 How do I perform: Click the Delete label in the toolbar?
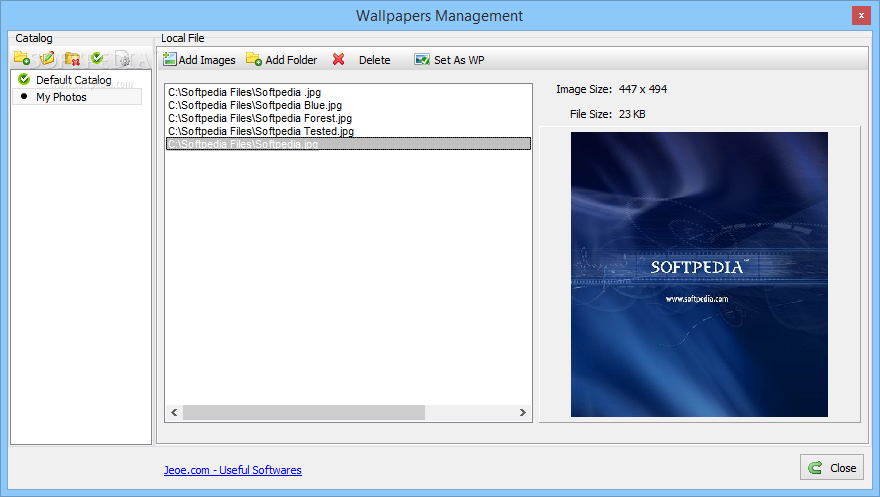coord(374,60)
